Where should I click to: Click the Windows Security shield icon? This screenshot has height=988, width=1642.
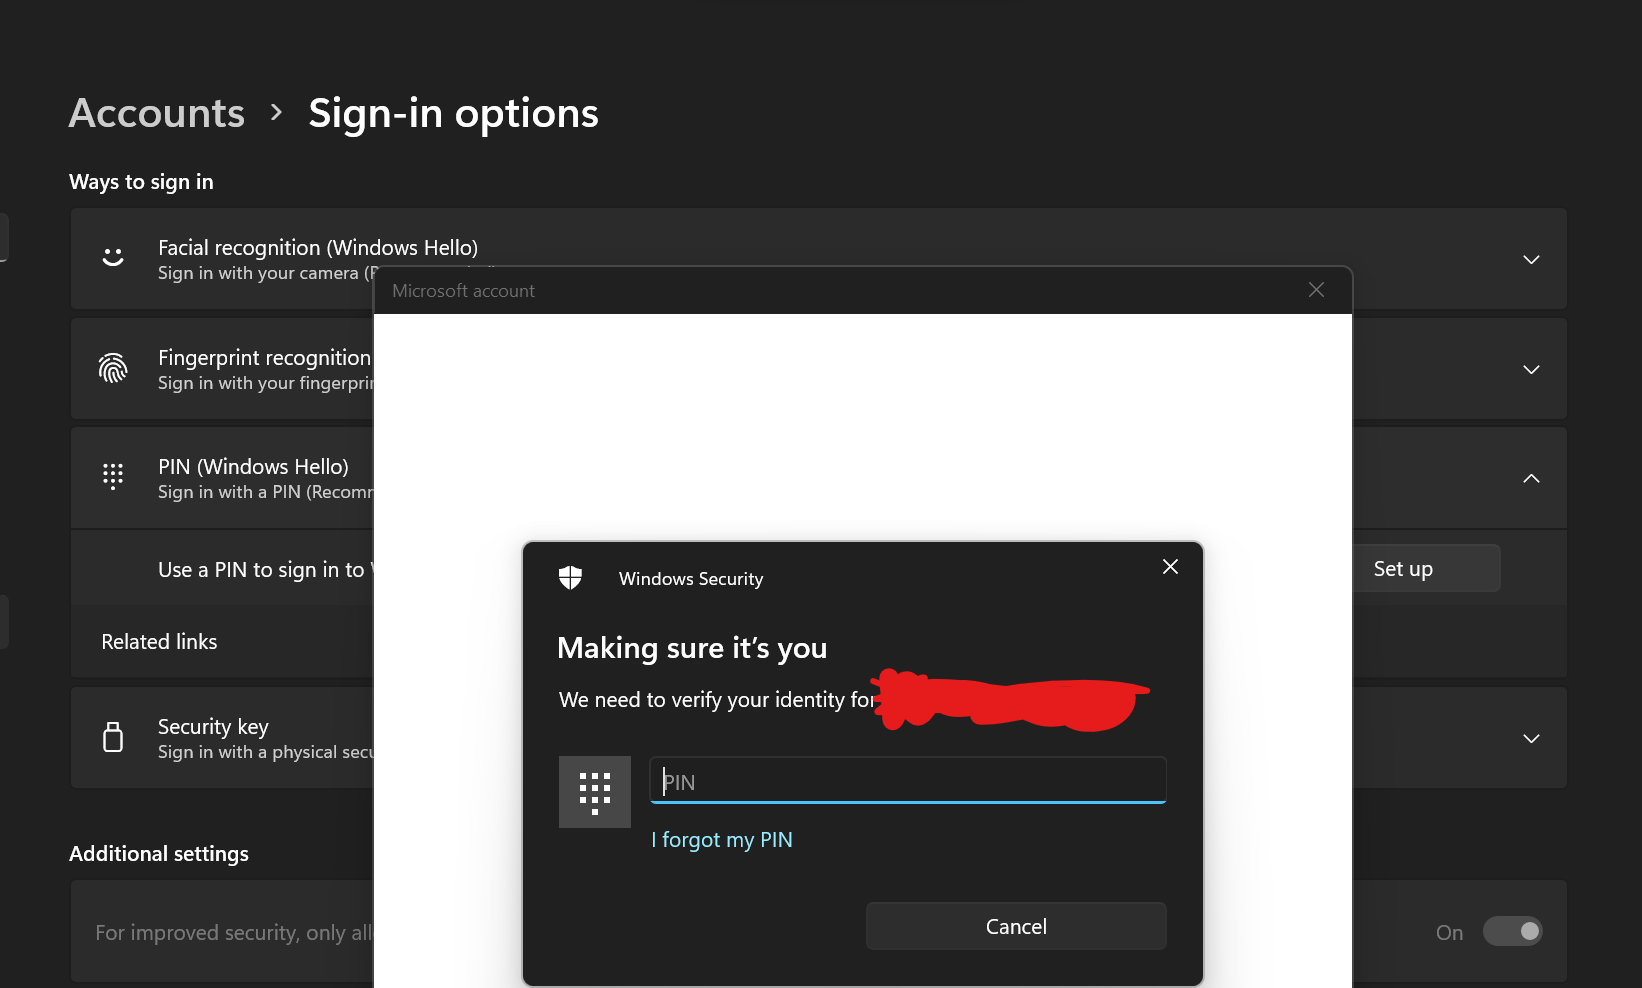point(570,578)
